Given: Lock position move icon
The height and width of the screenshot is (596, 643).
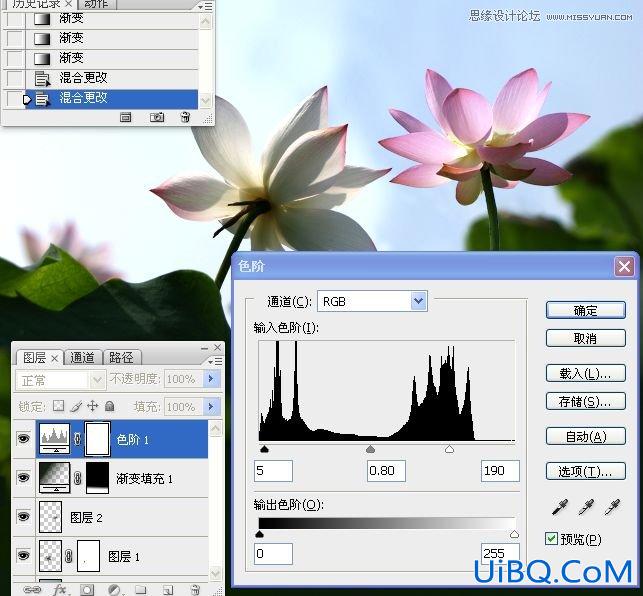Looking at the screenshot, I should [93, 406].
